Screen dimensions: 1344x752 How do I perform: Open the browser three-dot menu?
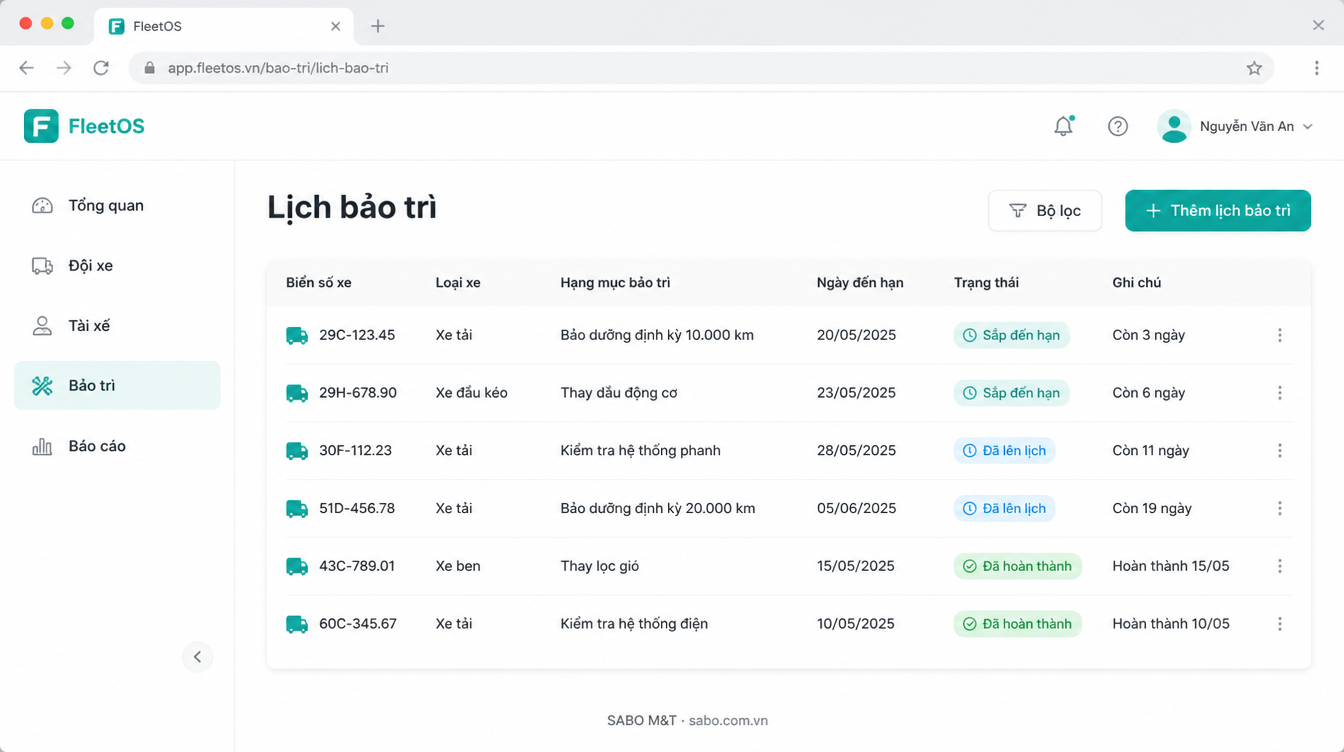(x=1316, y=68)
